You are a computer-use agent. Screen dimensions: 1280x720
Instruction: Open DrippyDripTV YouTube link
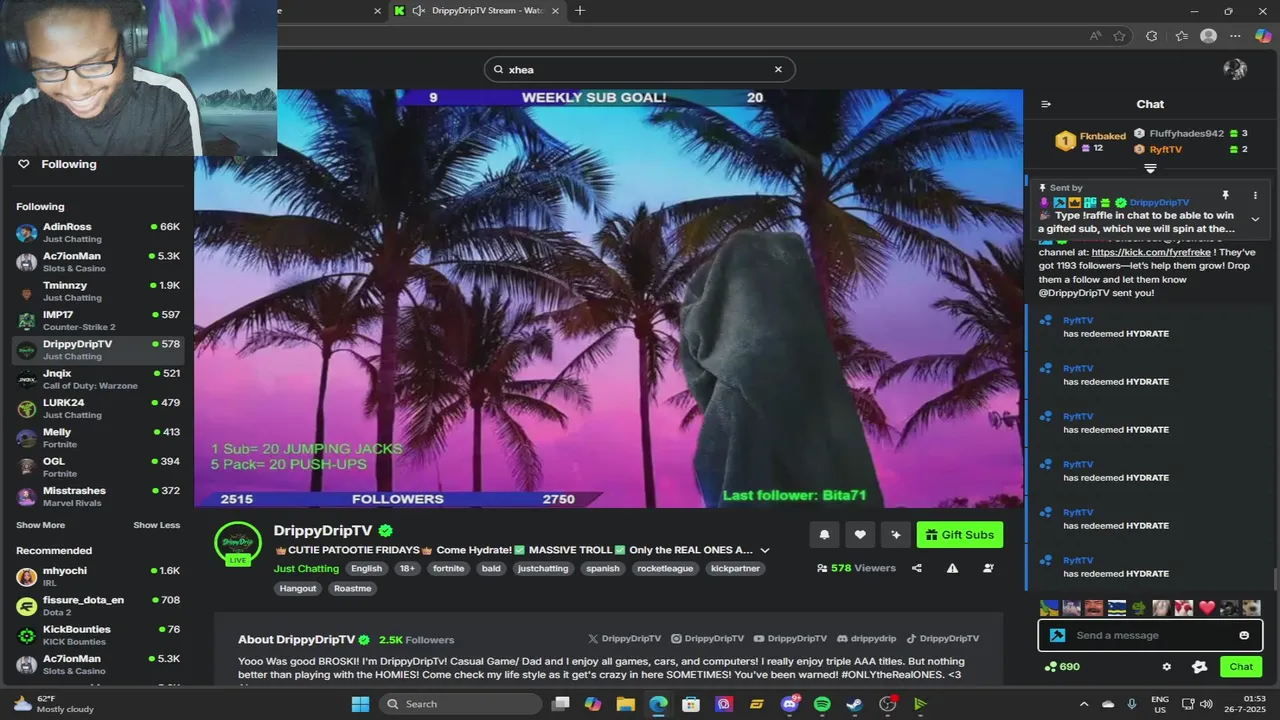tap(791, 638)
